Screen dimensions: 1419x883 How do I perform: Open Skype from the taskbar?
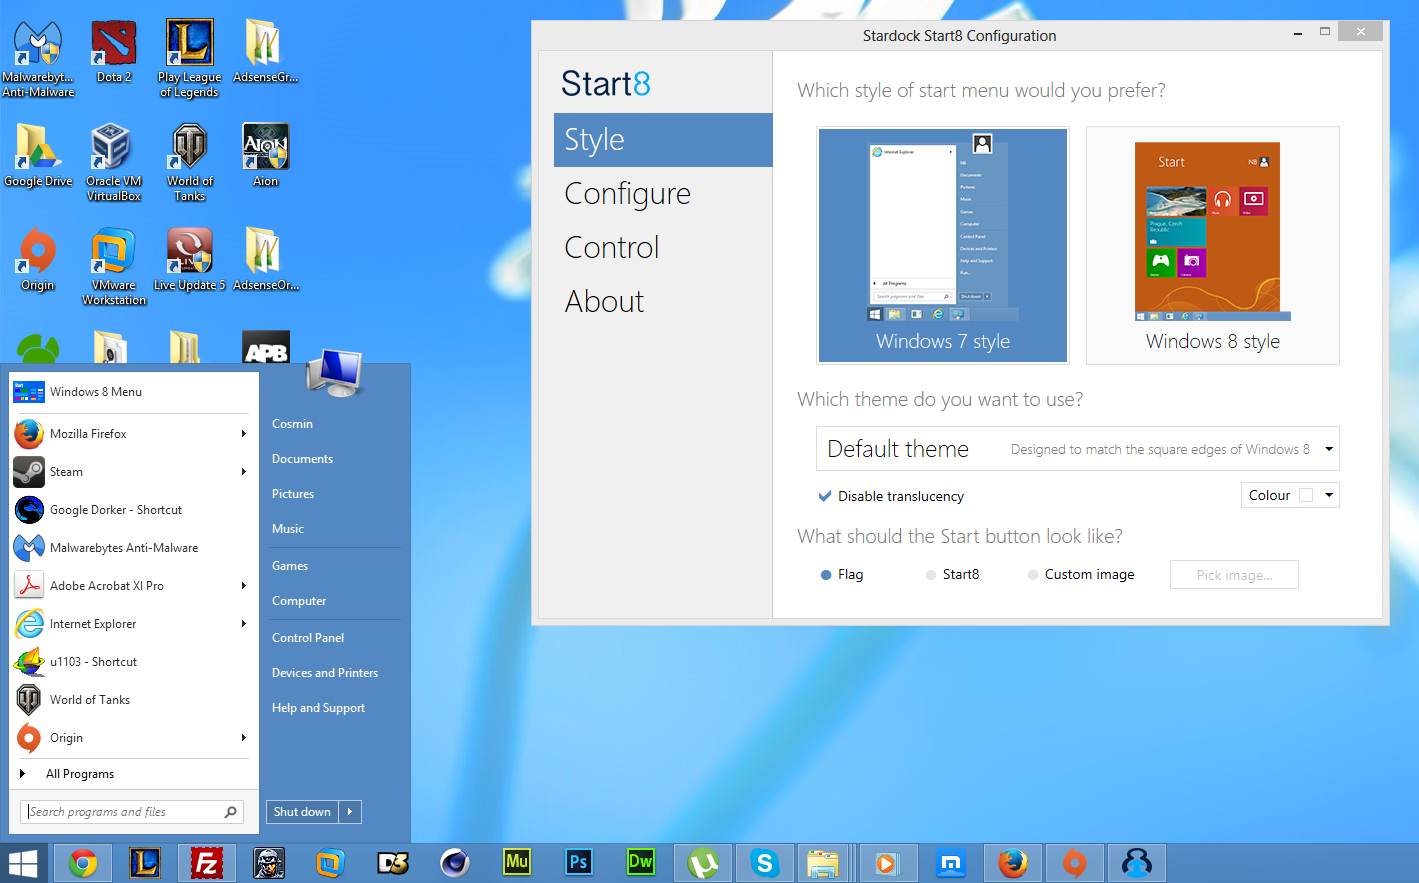[765, 863]
